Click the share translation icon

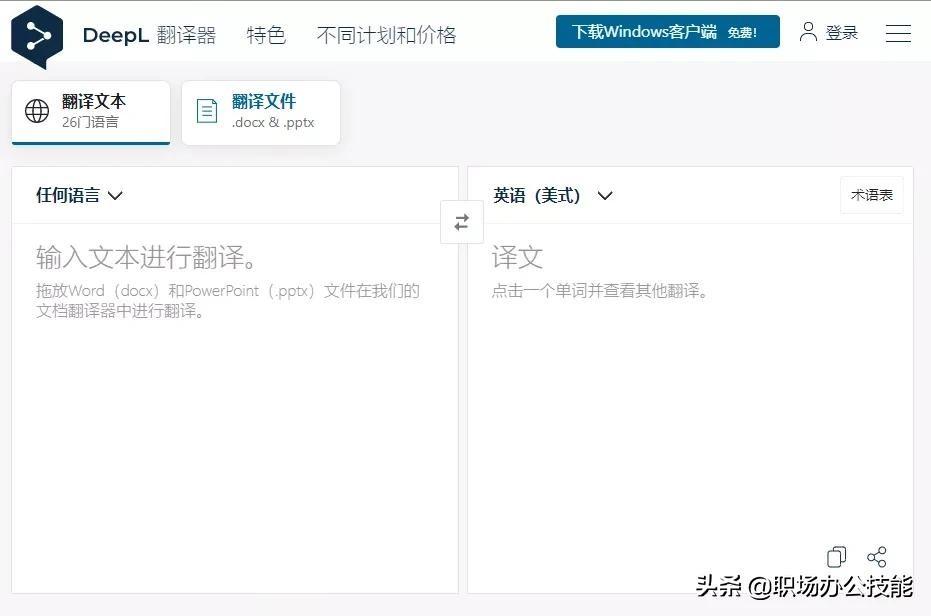click(876, 557)
